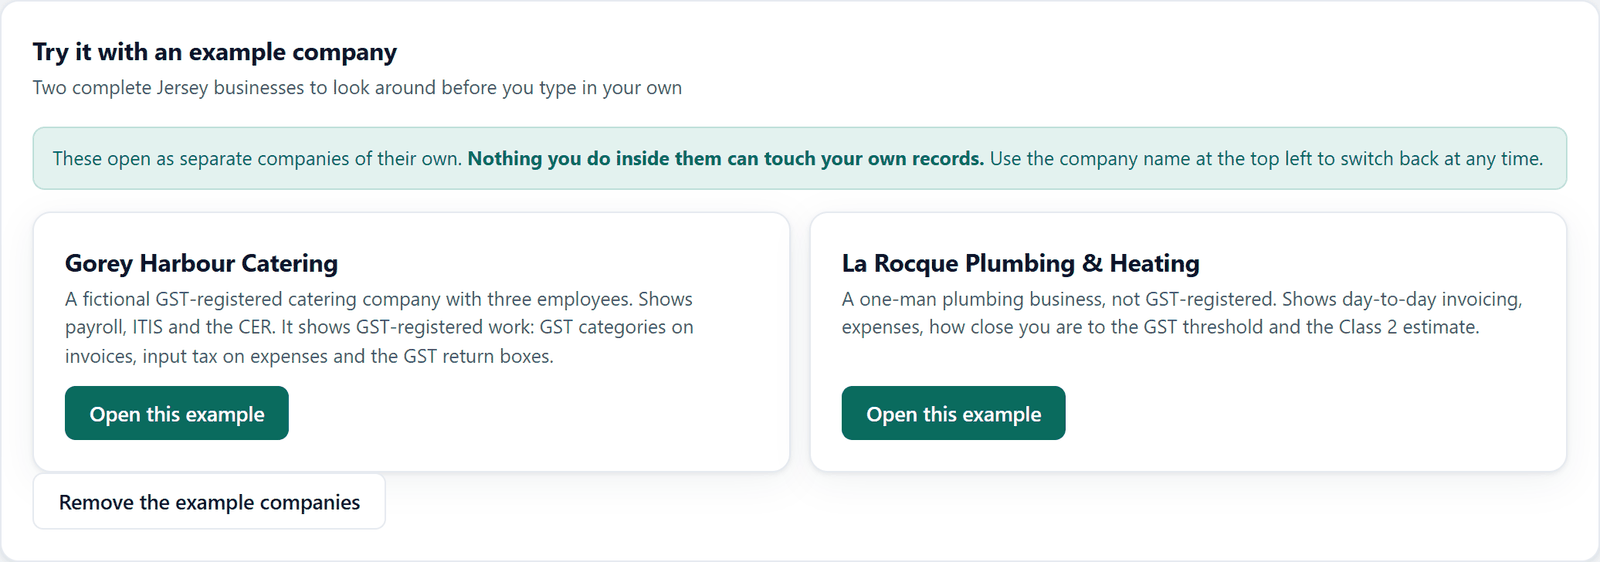The height and width of the screenshot is (562, 1600).
Task: Select the Gorey Harbour Catering heading
Action: tap(201, 263)
